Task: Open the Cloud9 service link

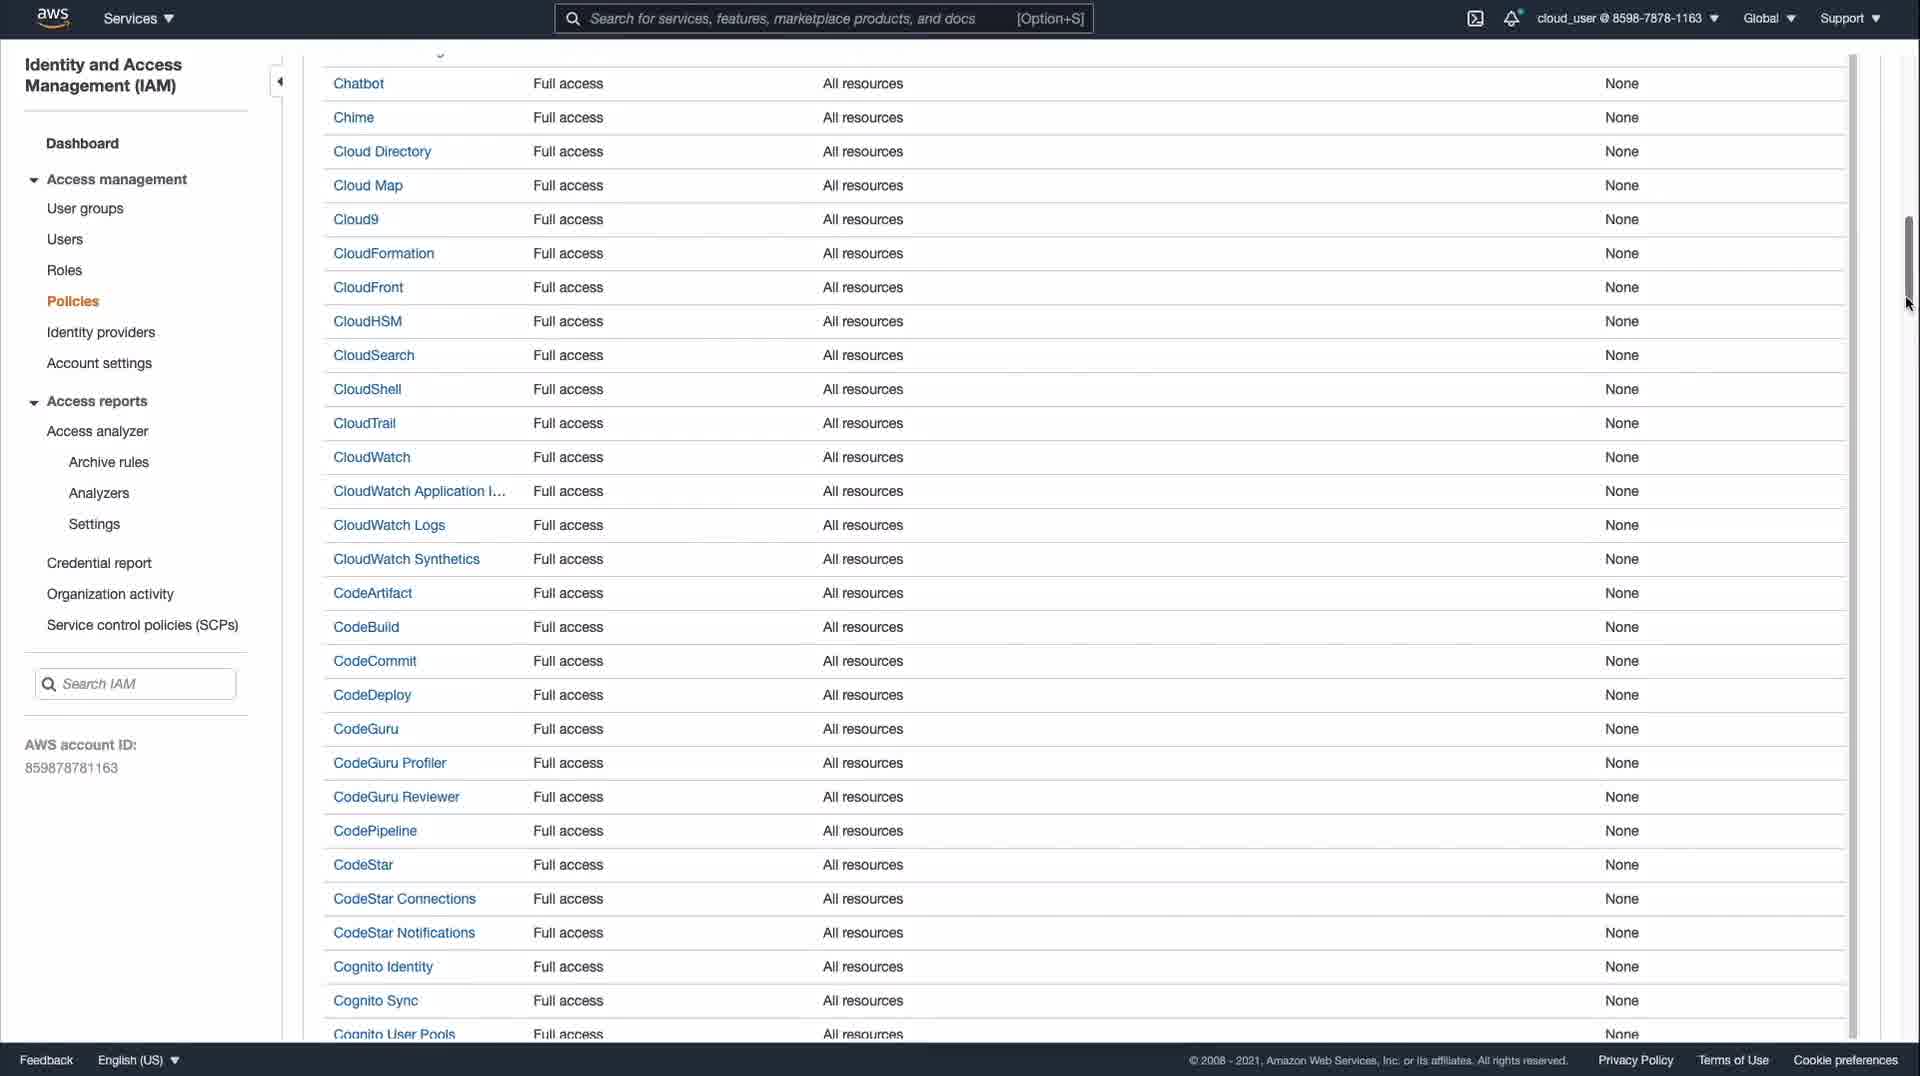Action: pyautogui.click(x=356, y=220)
